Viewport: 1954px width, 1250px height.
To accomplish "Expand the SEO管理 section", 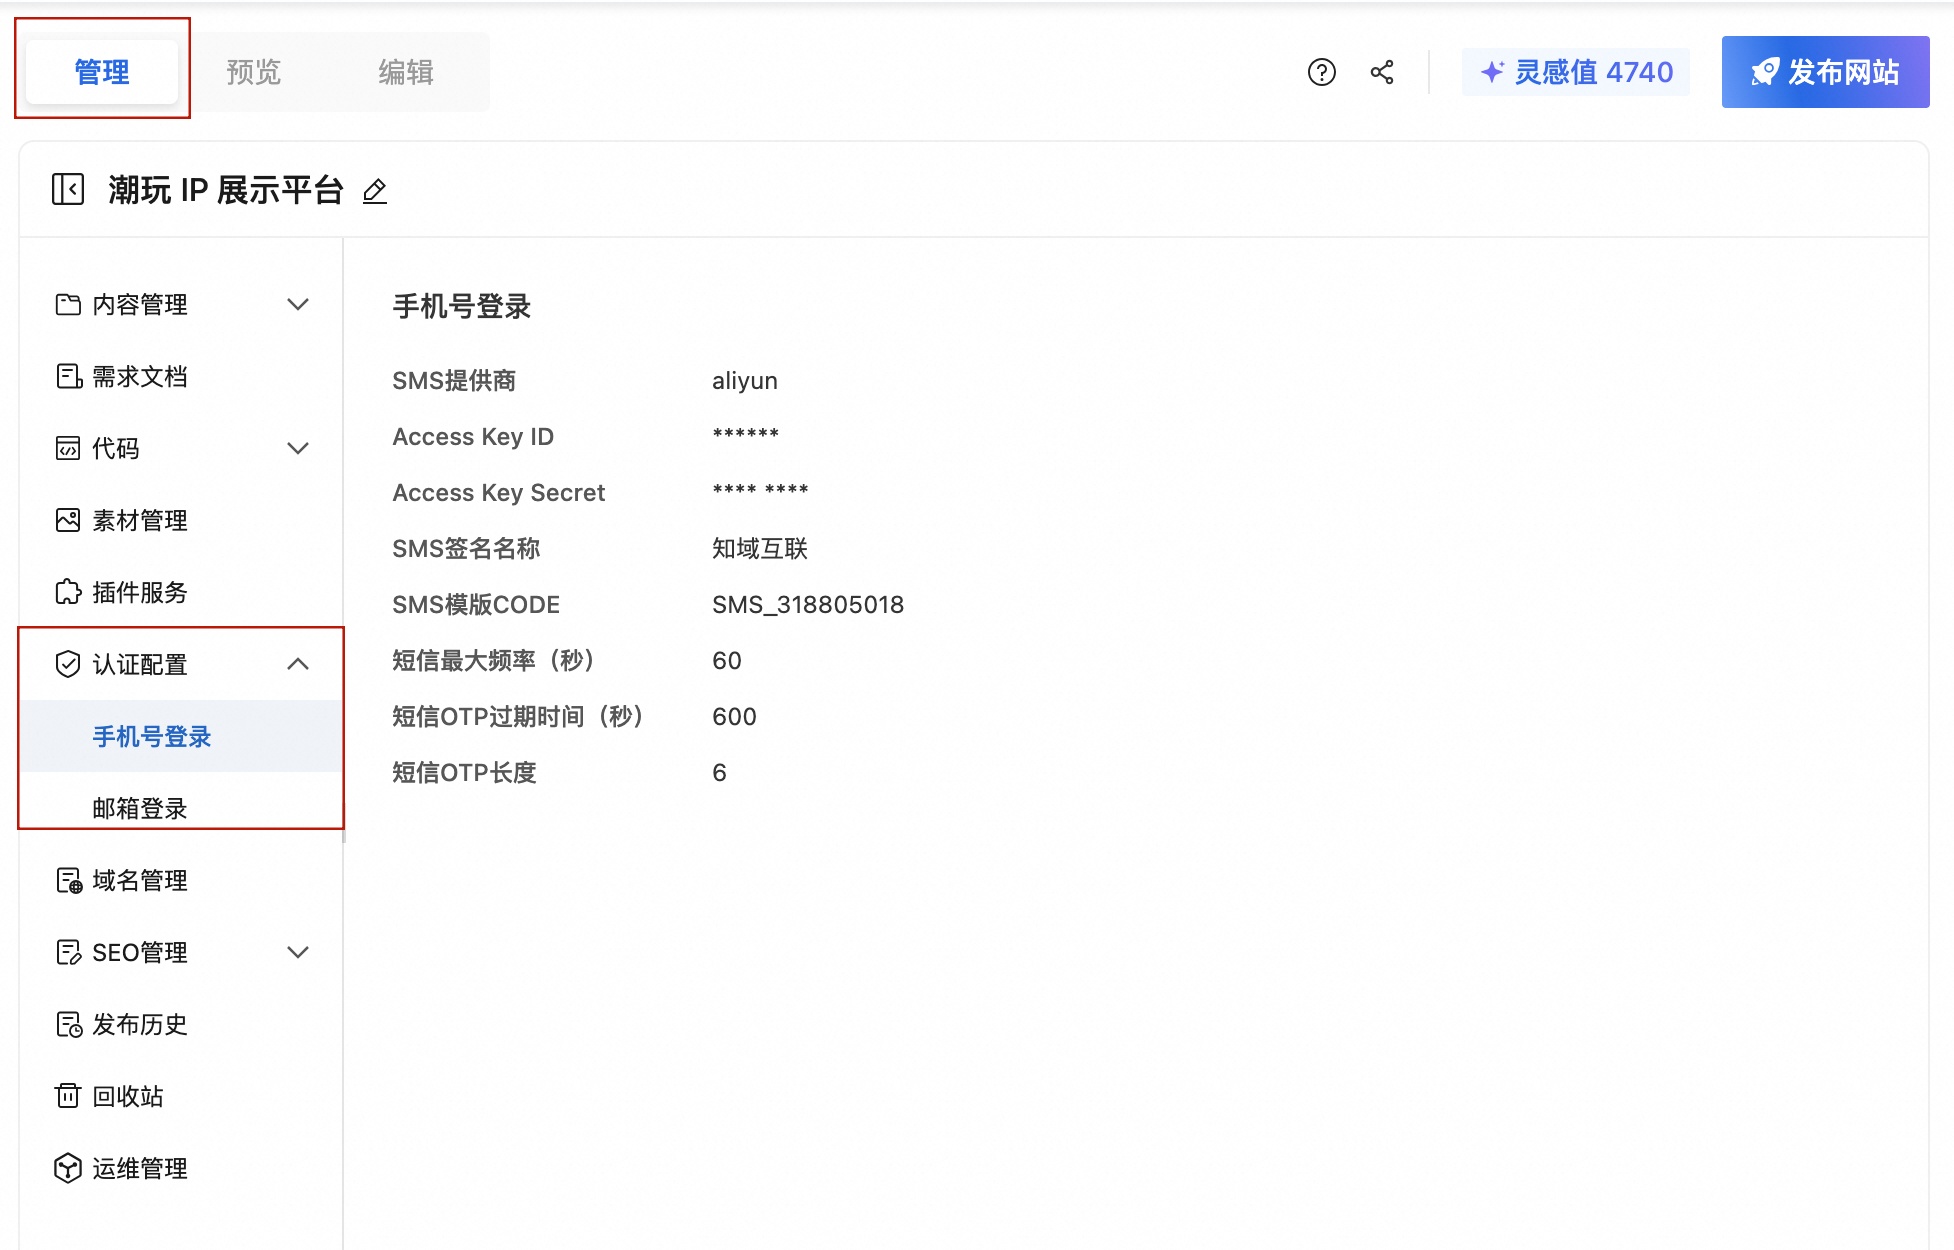I will click(297, 952).
